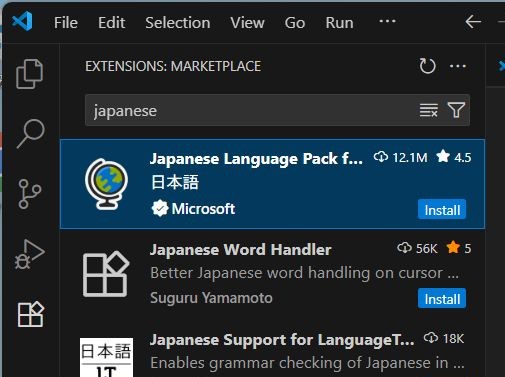Click the Japanese Support LanguageTool icon
The image size is (505, 377).
click(x=106, y=357)
